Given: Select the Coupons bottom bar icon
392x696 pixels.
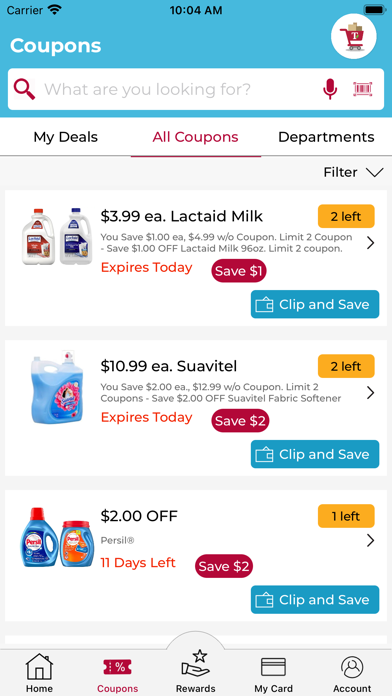Looking at the screenshot, I should click(x=117, y=673).
